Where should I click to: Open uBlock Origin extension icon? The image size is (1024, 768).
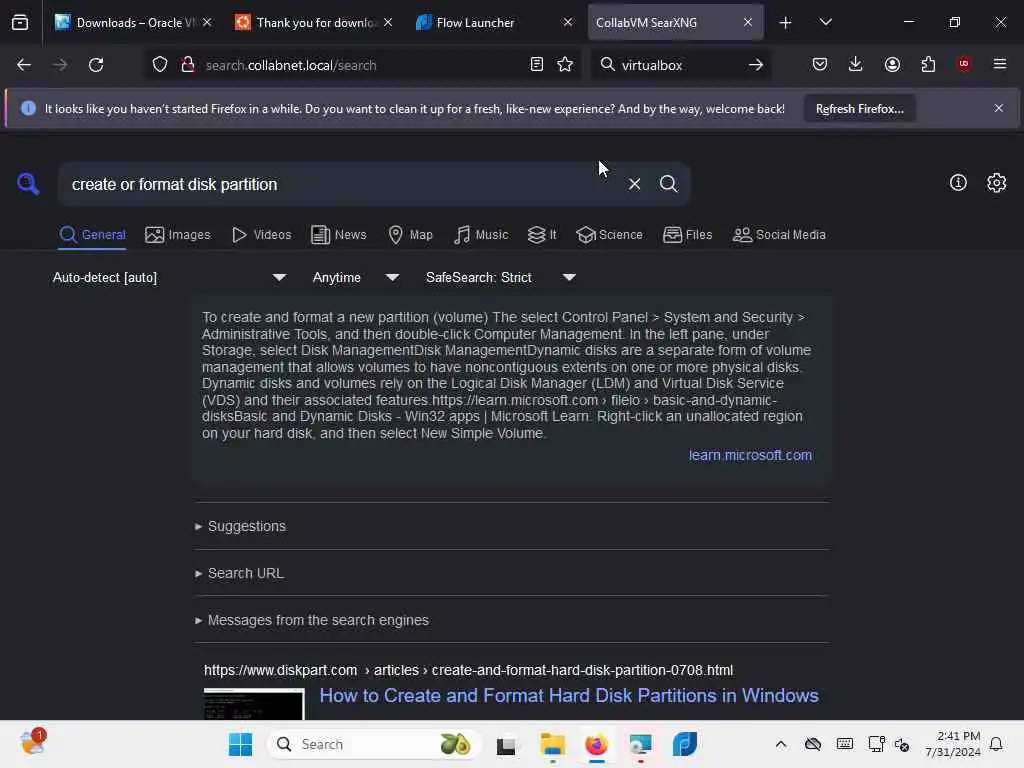[964, 64]
